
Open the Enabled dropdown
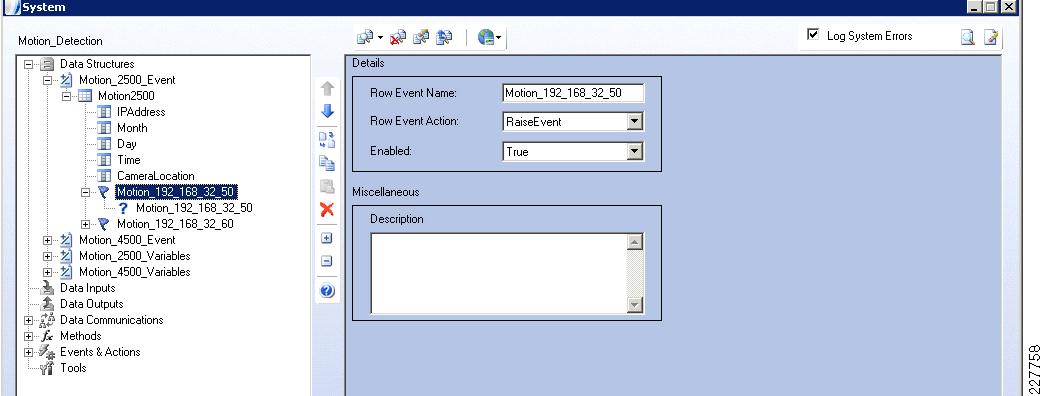pos(635,151)
